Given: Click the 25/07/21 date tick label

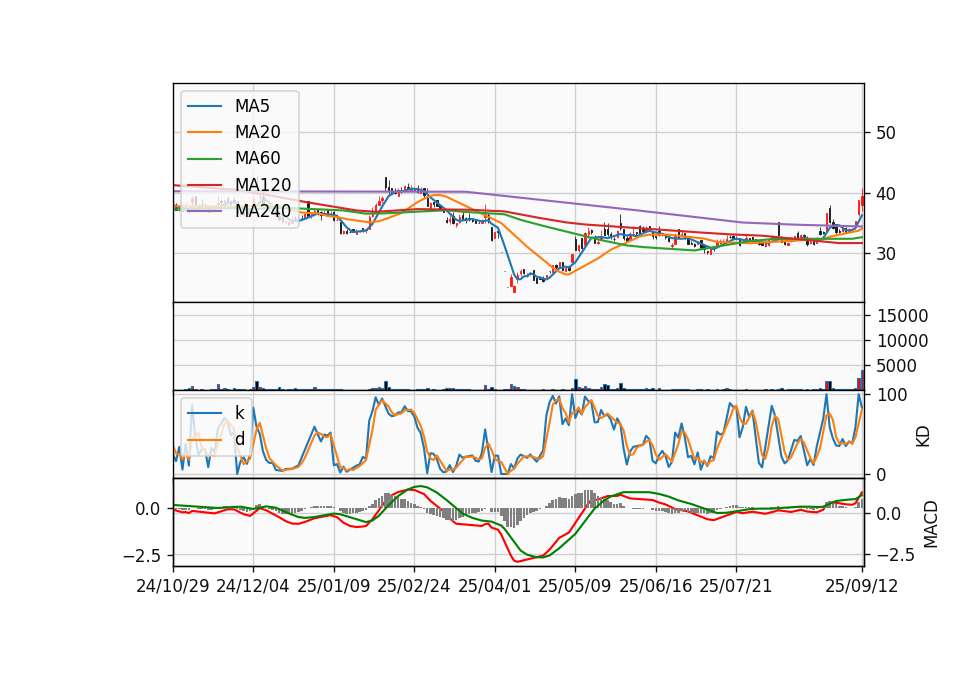Looking at the screenshot, I should coord(736,586).
